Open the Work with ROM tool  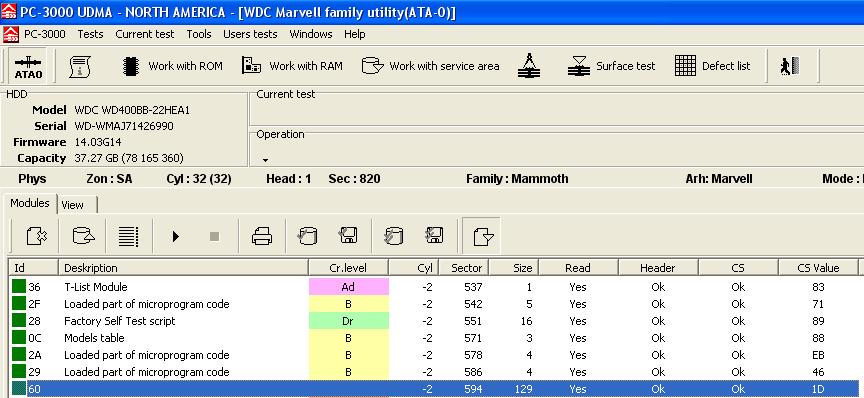pos(172,66)
